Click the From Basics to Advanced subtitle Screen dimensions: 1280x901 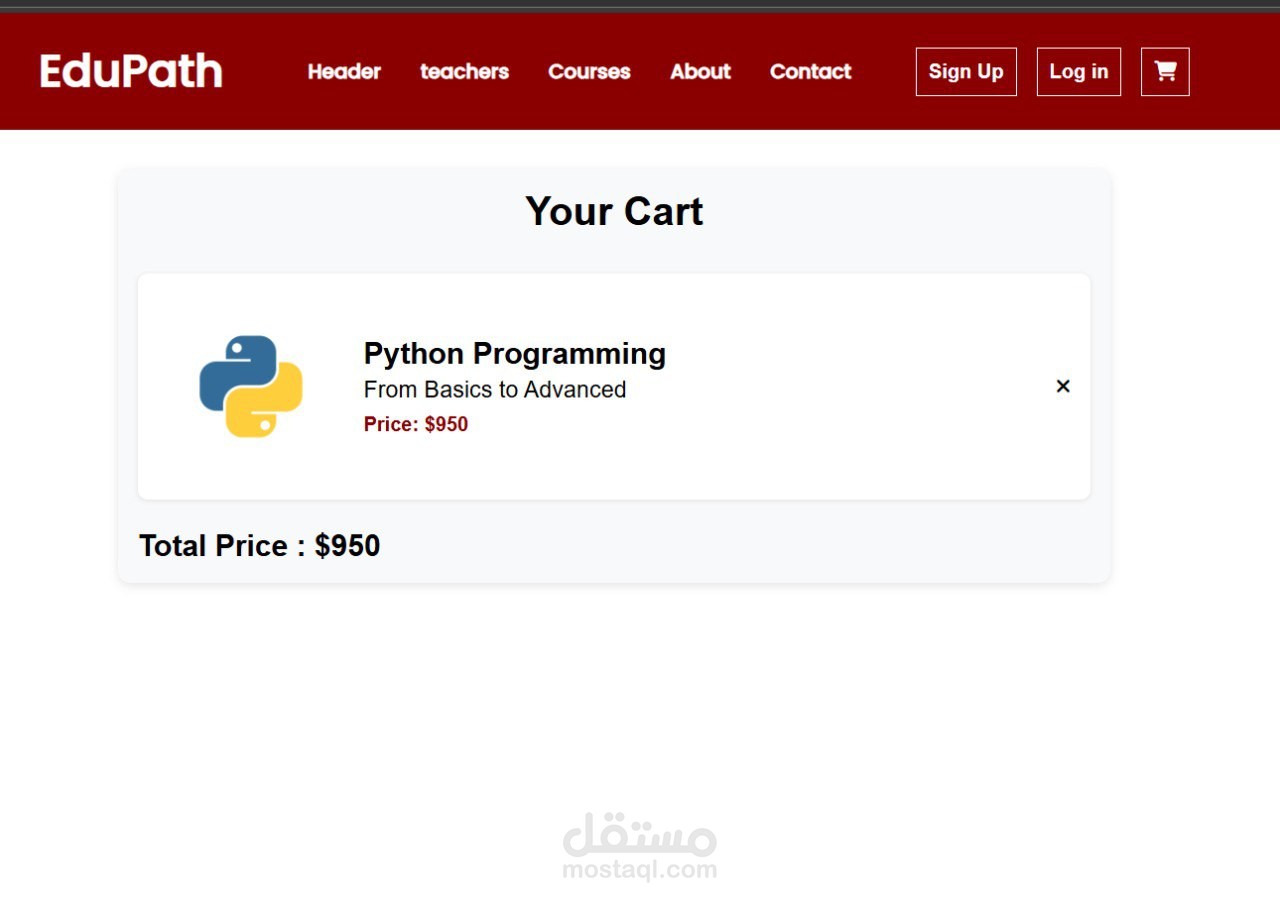(495, 390)
